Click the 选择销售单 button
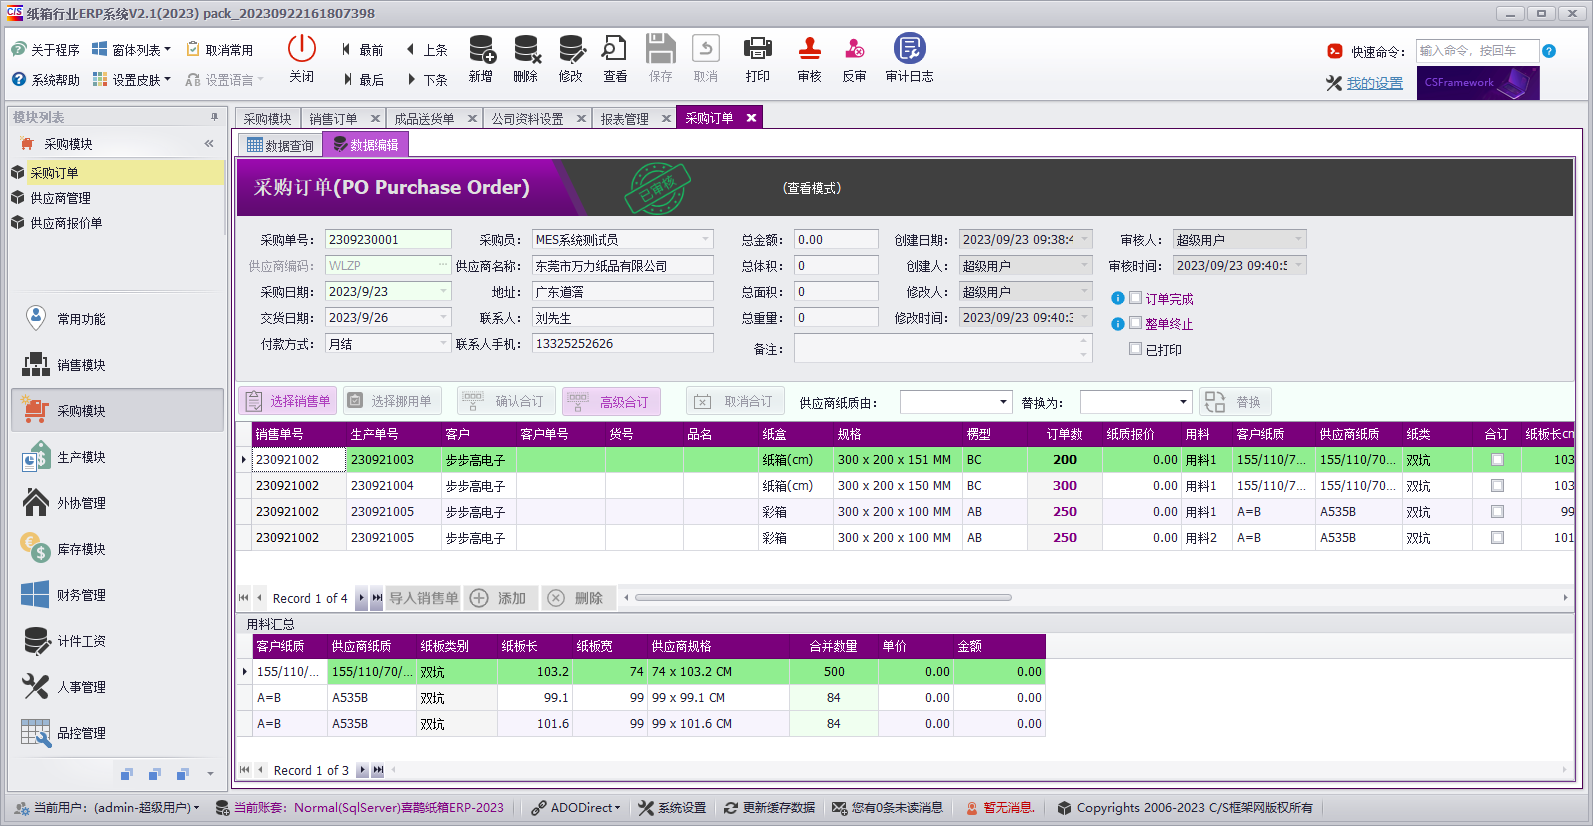Image resolution: width=1593 pixels, height=826 pixels. pyautogui.click(x=288, y=401)
